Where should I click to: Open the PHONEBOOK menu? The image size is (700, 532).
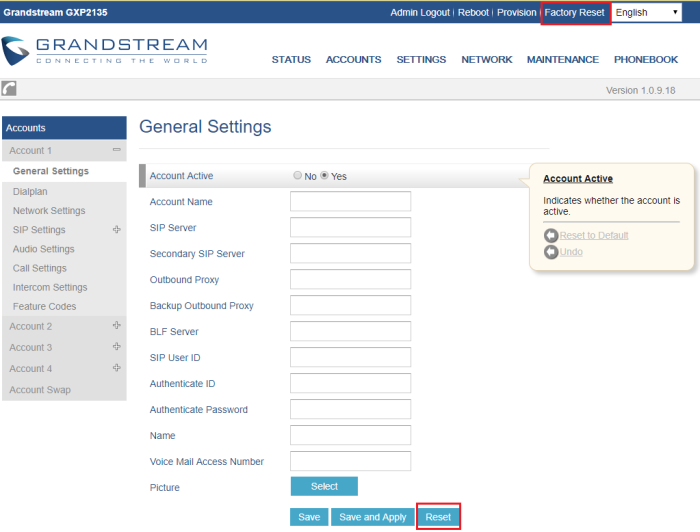(x=645, y=60)
